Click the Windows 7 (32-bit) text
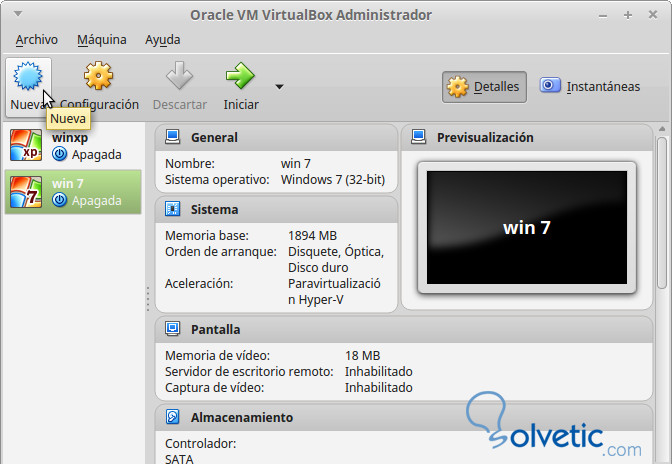 [x=333, y=180]
